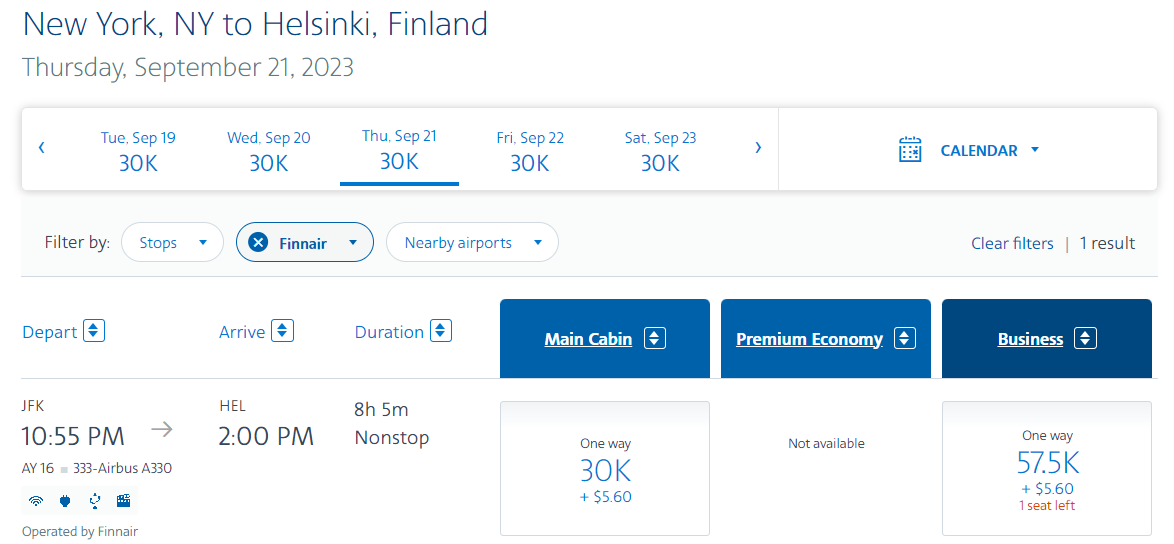
Task: Click the Wi-Fi amenity icon
Action: pos(36,501)
